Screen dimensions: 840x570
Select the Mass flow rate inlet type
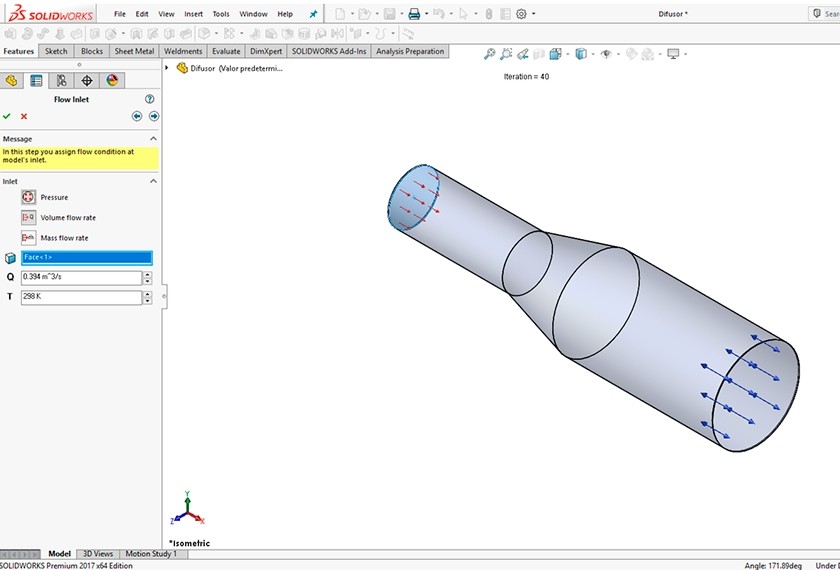pos(29,238)
